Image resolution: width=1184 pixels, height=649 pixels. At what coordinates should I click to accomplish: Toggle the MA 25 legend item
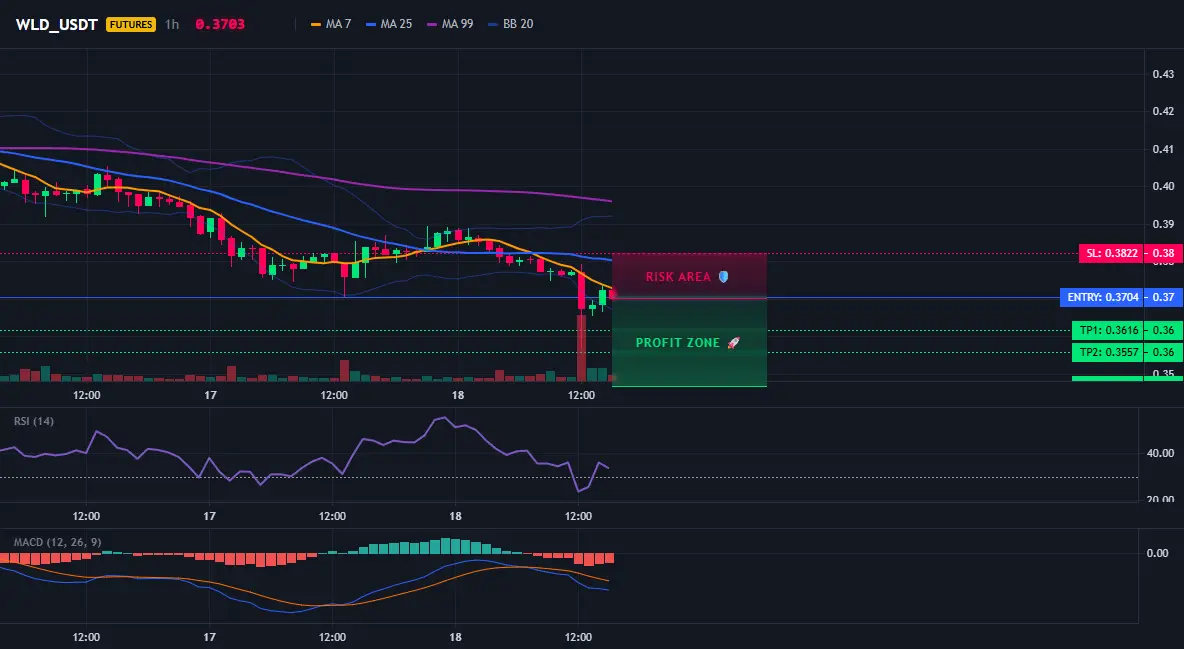(389, 24)
